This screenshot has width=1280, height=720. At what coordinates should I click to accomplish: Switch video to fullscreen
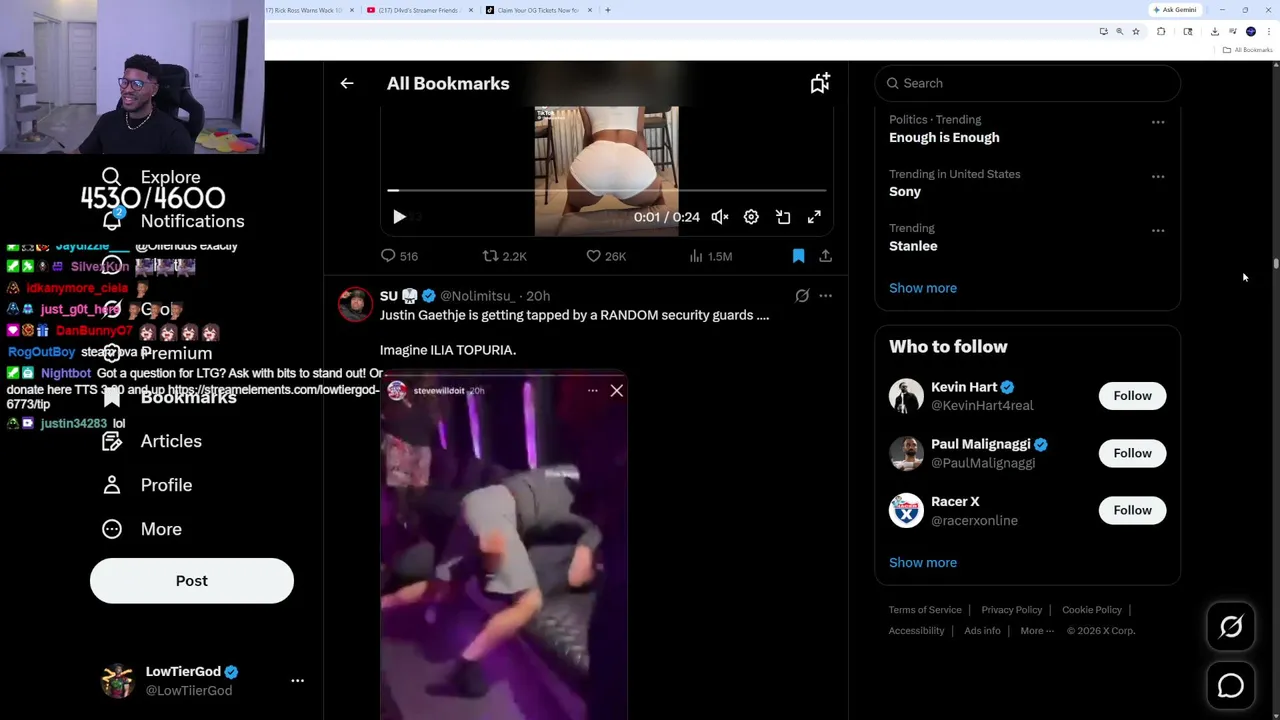(814, 217)
